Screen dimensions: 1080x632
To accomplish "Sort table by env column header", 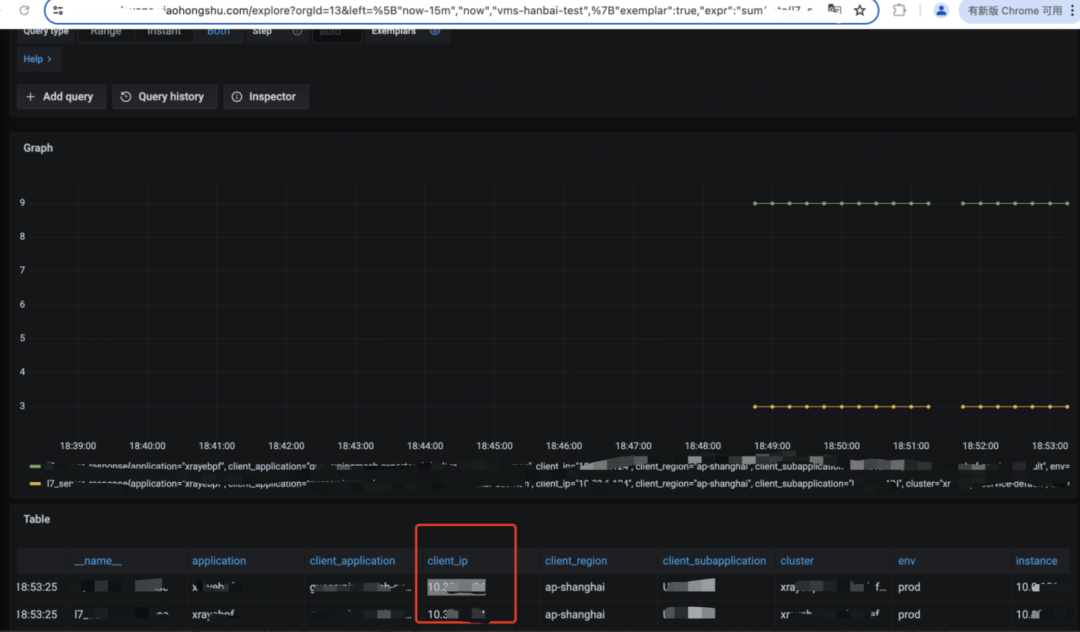I will pyautogui.click(x=906, y=561).
